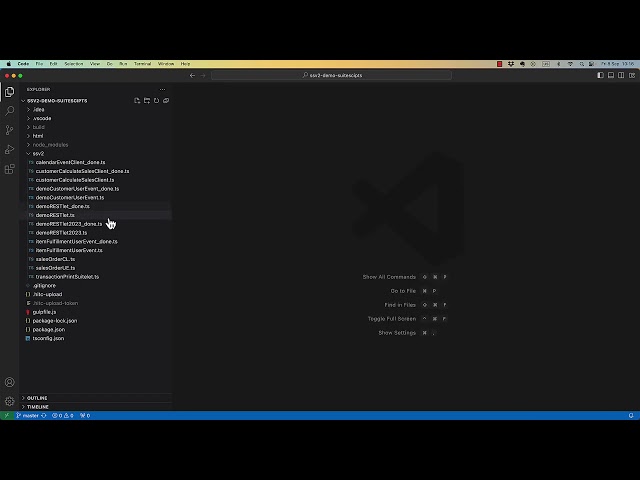Open the Run and Debug view
The width and height of the screenshot is (640, 480).
pyautogui.click(x=9, y=149)
